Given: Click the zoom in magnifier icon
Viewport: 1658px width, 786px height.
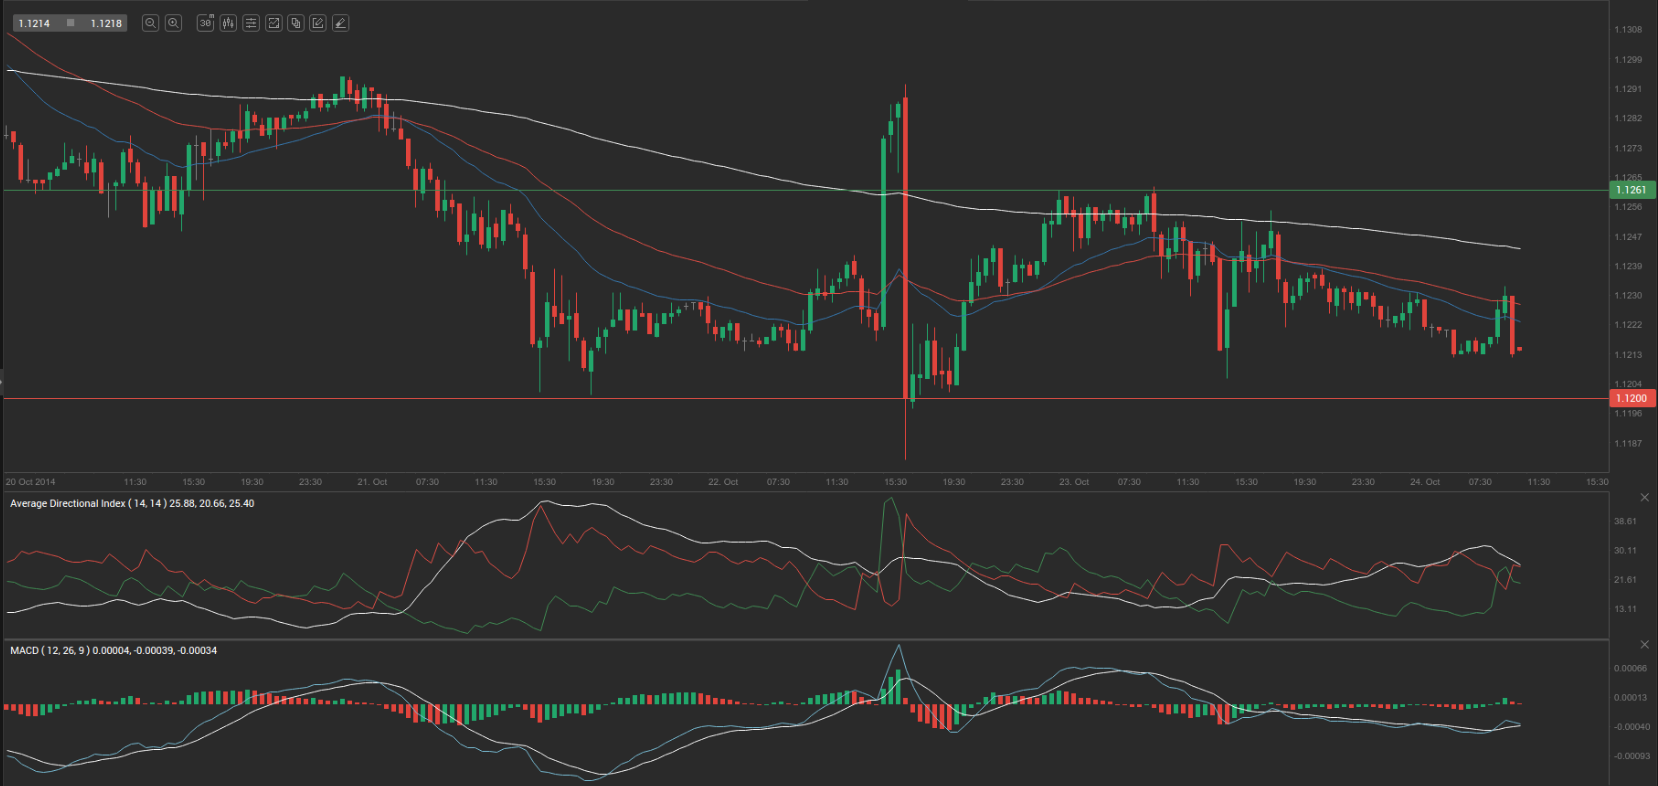Looking at the screenshot, I should point(173,23).
